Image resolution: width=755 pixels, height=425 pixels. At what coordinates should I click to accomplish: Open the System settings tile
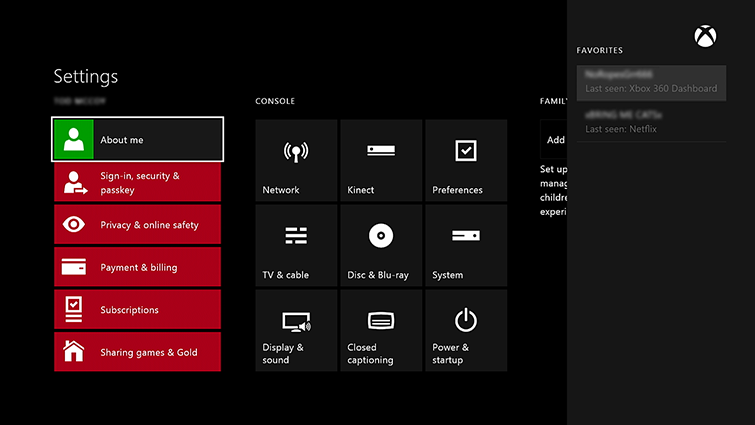click(x=466, y=245)
